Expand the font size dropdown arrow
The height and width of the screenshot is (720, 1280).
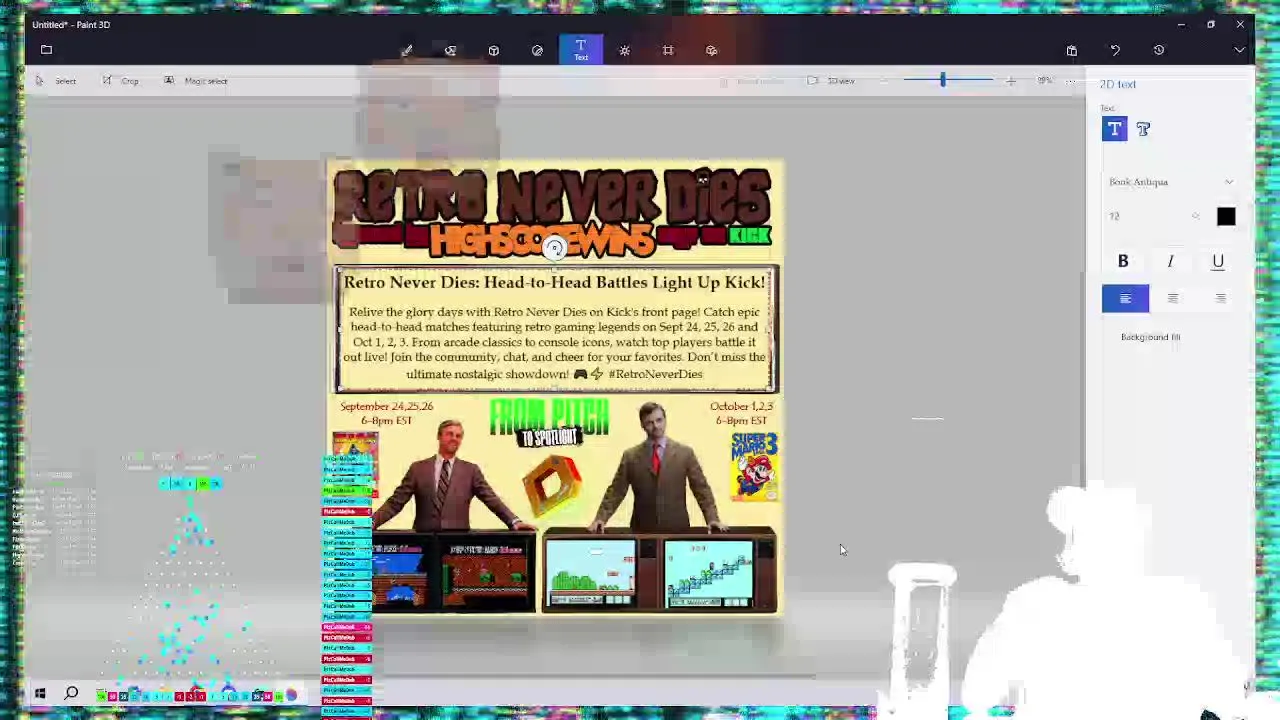pos(1195,217)
